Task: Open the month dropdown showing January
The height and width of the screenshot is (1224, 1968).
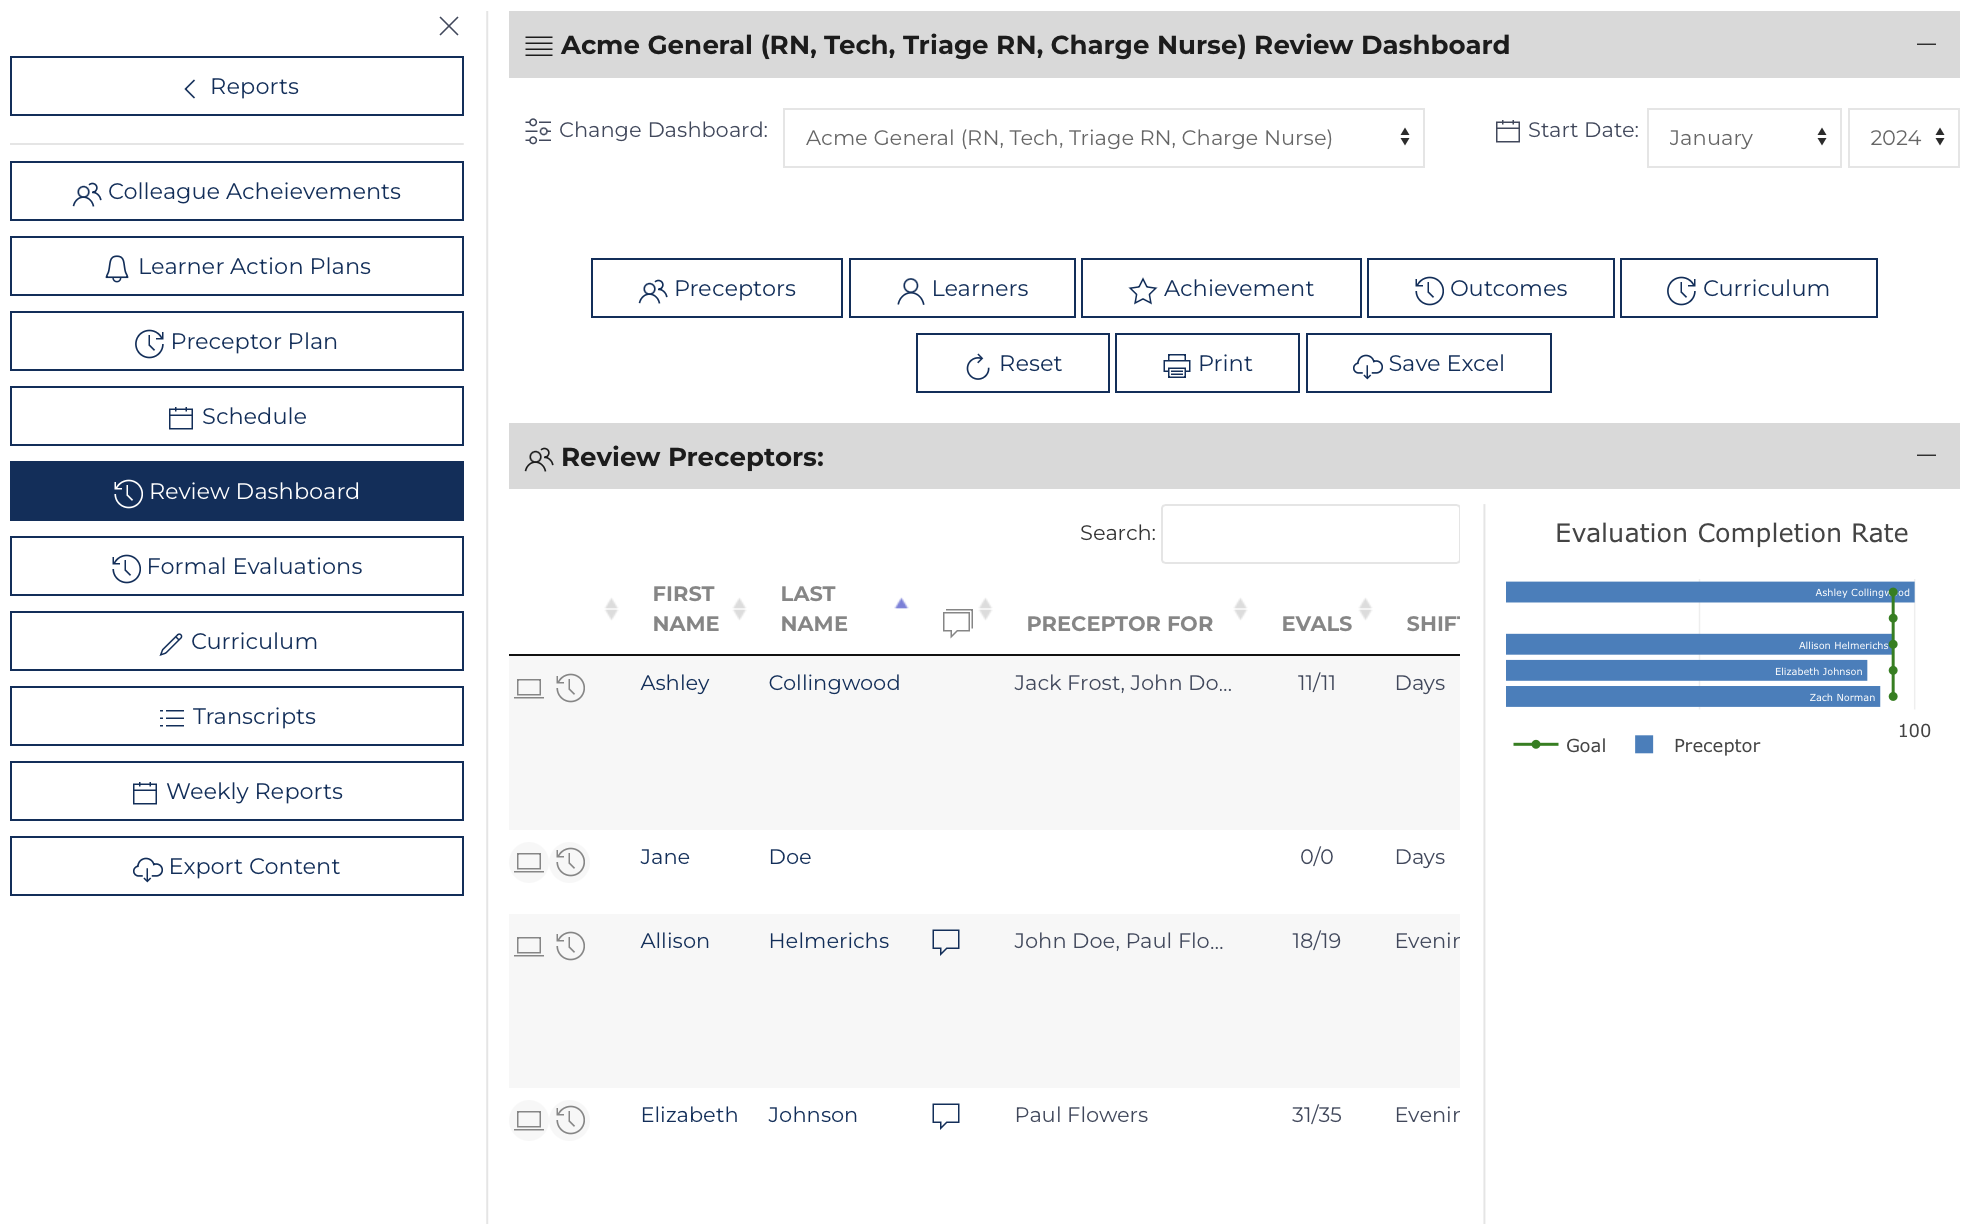Action: tap(1743, 138)
